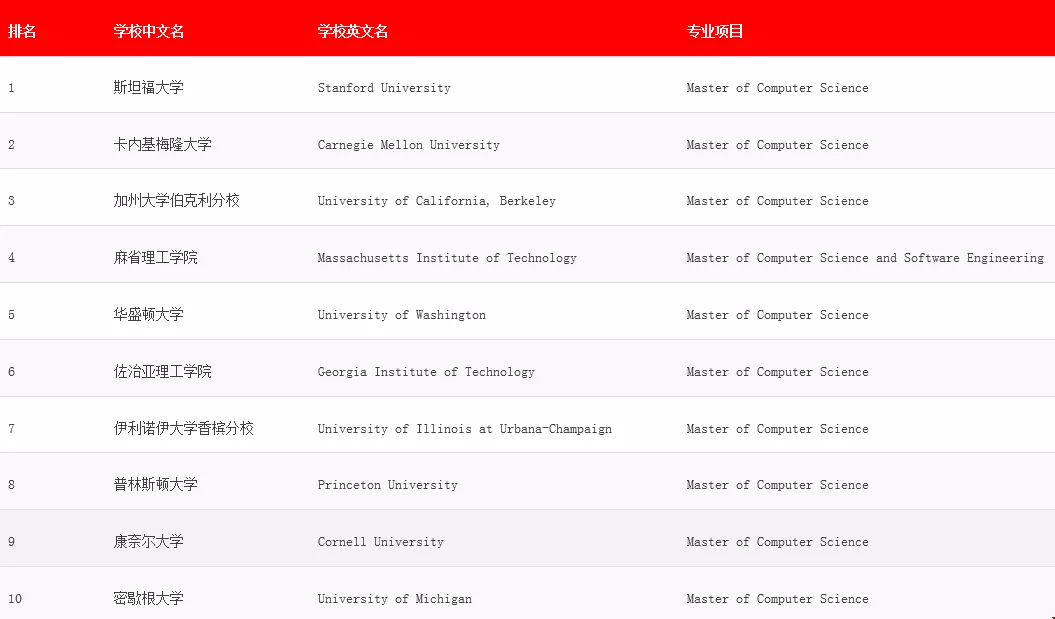Screen dimensions: 1055x619
Task: Click 加州大学伯克利分校 school name
Action: pyautogui.click(x=176, y=201)
